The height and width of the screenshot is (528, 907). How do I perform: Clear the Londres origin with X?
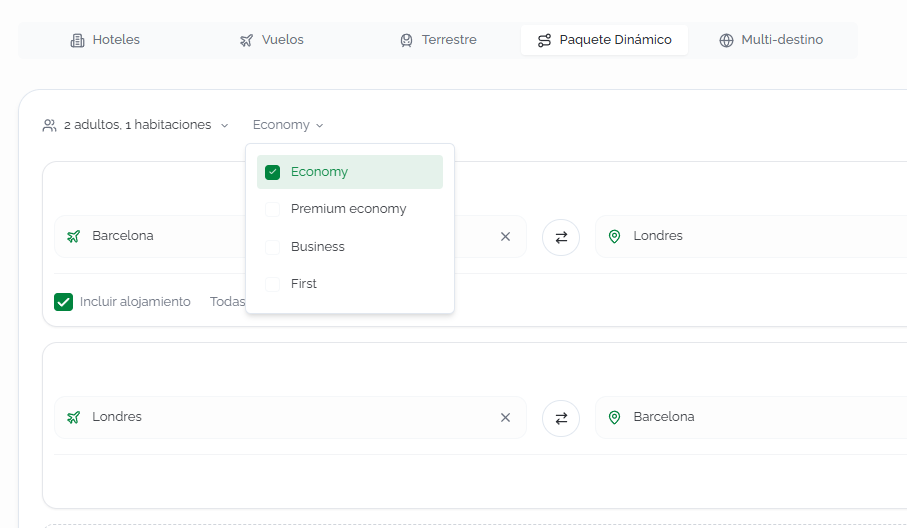[506, 418]
